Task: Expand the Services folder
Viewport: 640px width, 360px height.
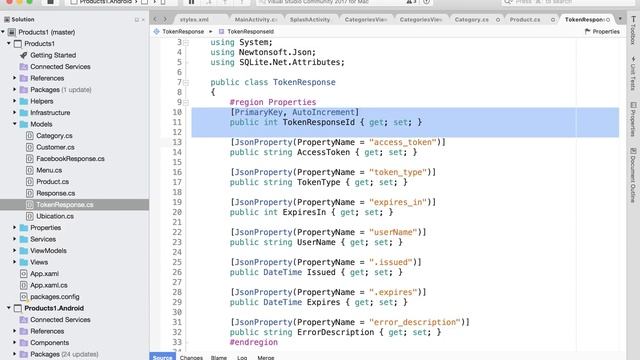Action: click(x=15, y=239)
